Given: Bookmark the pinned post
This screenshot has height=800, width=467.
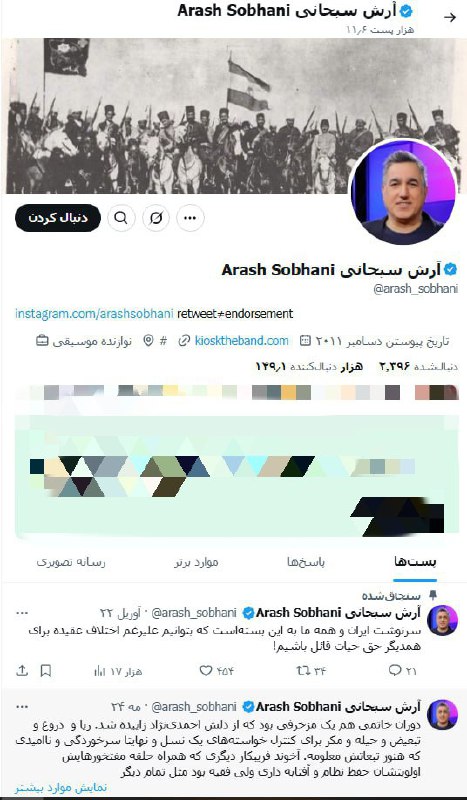Looking at the screenshot, I should click(x=46, y=670).
